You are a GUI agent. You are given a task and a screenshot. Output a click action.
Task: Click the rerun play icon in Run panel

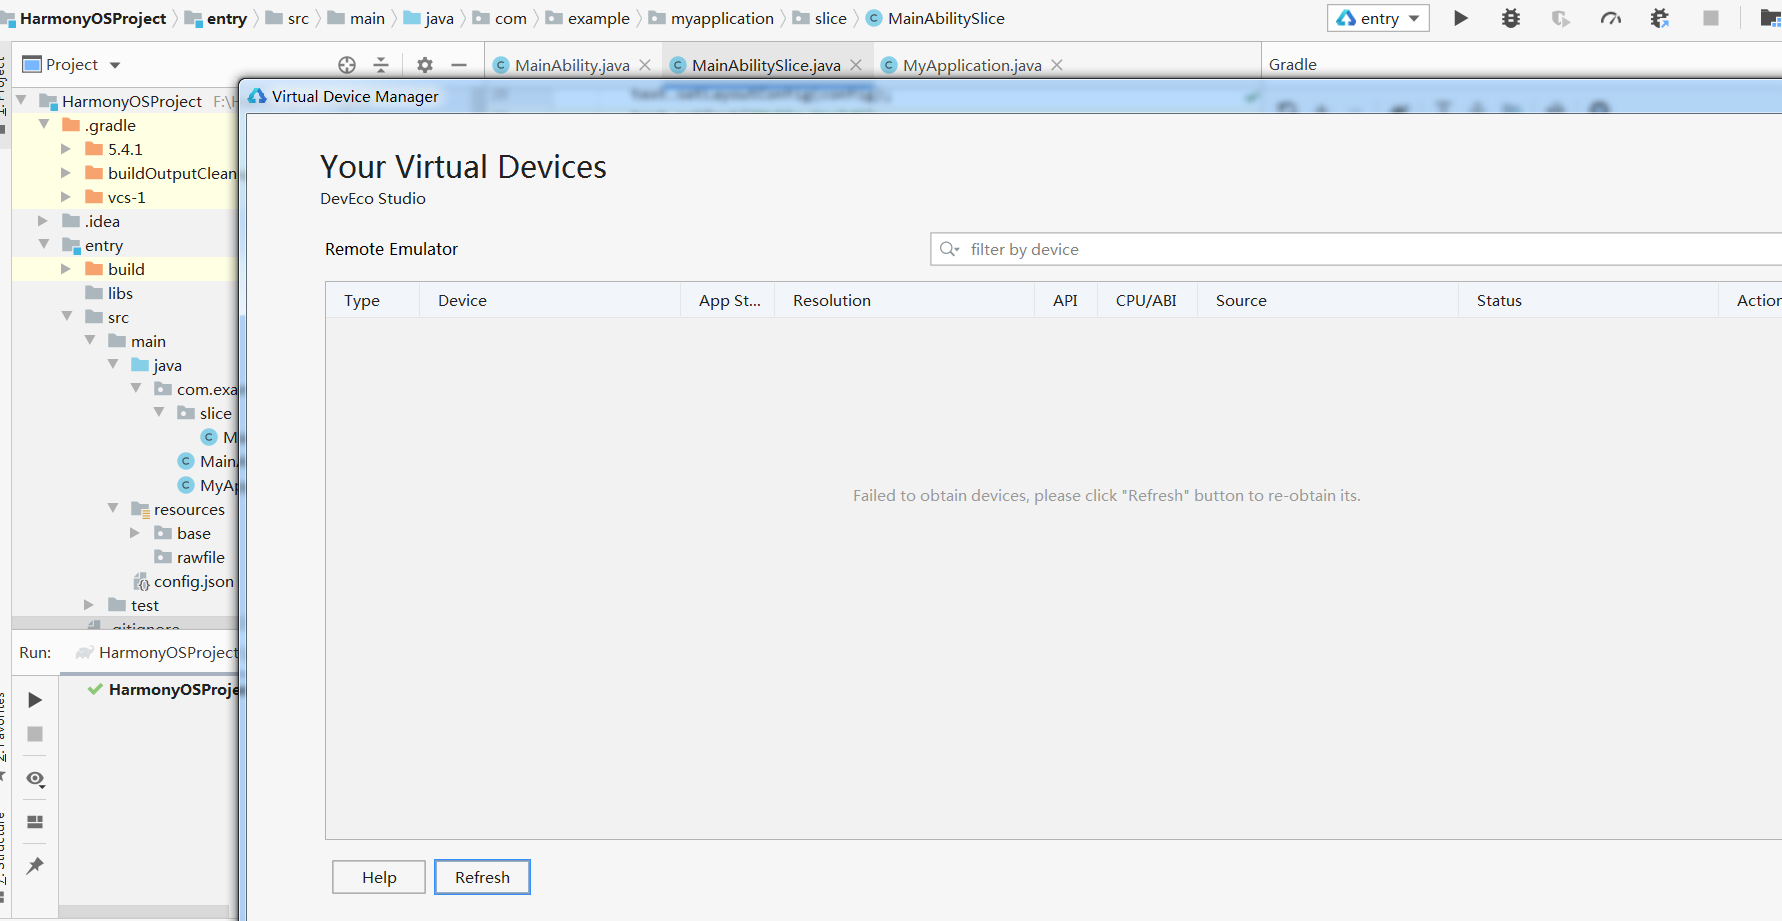click(x=35, y=700)
